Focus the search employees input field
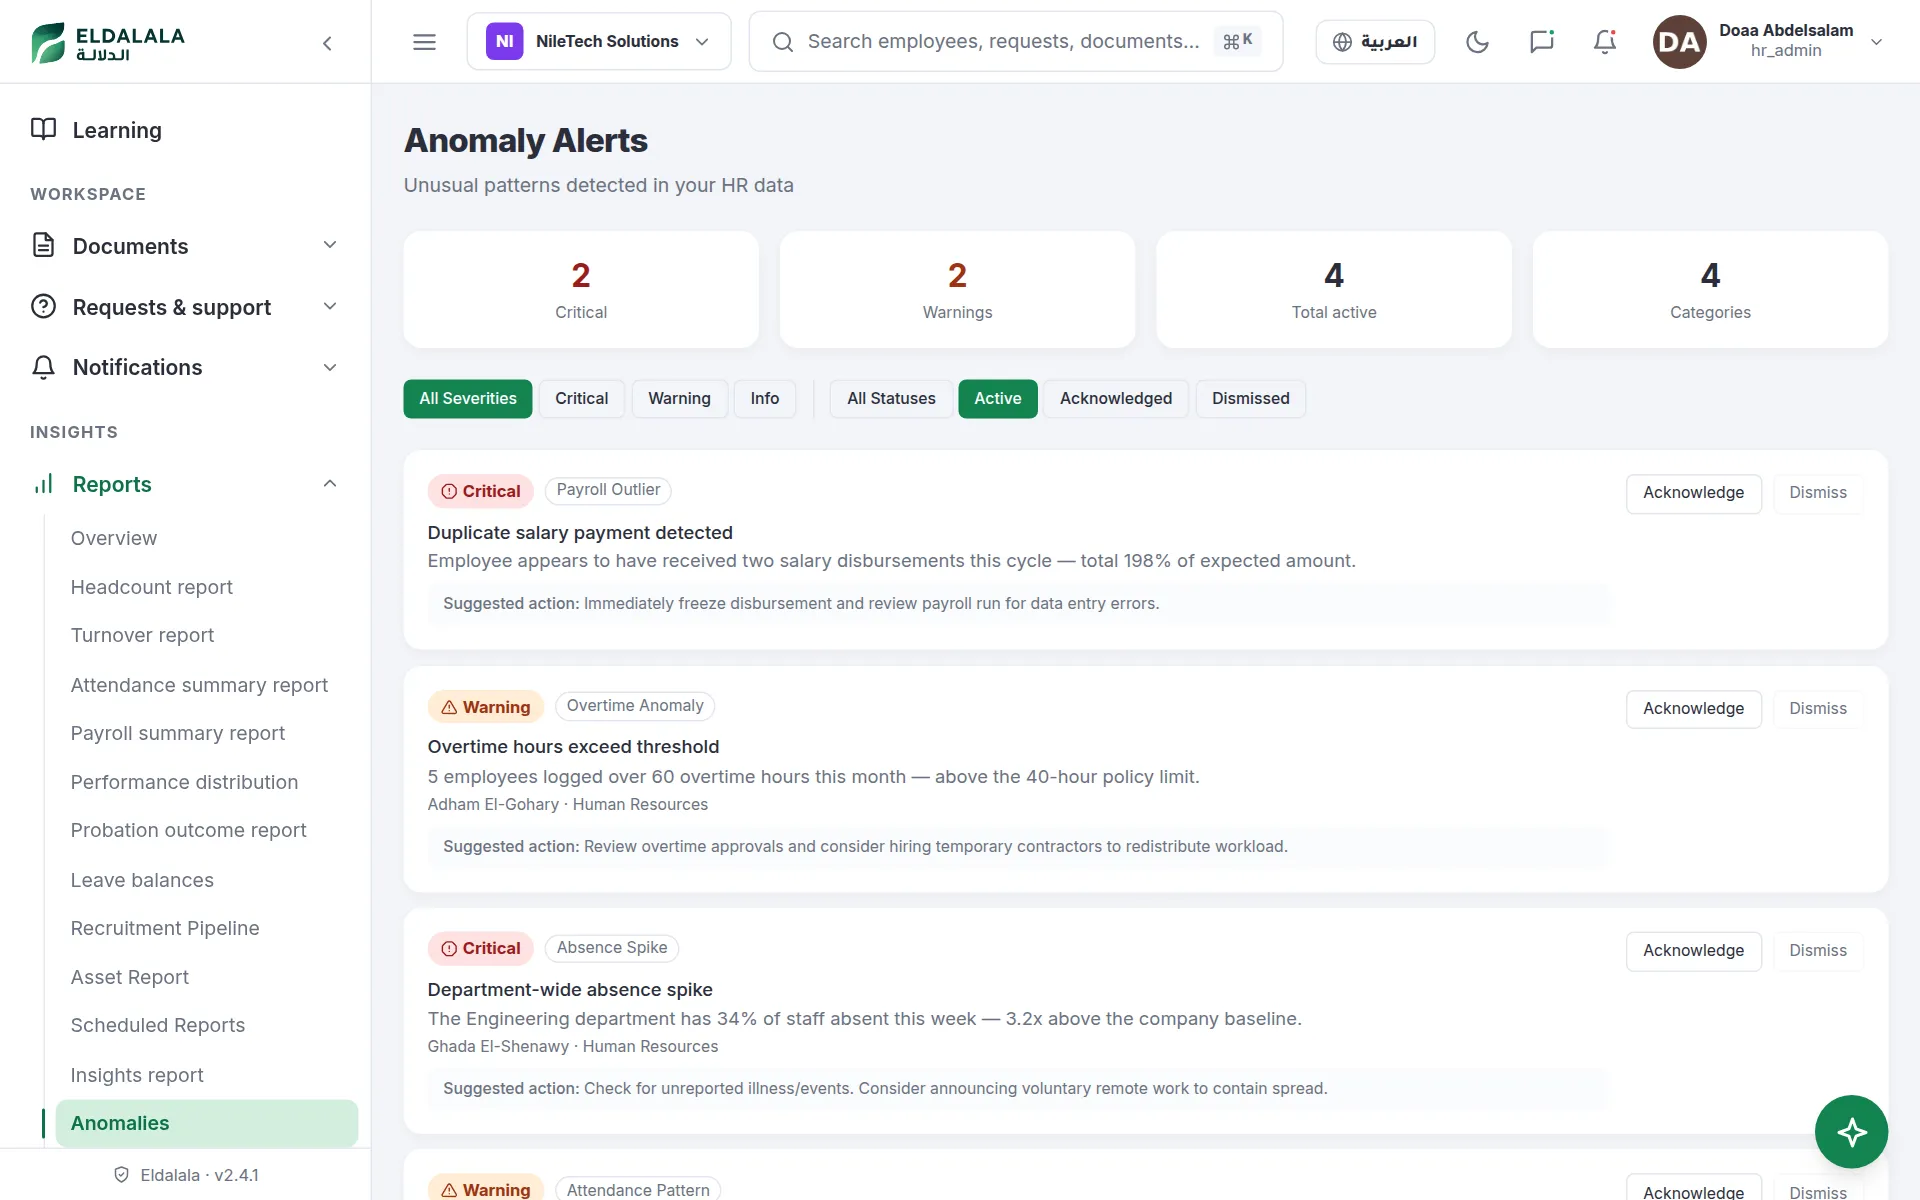The width and height of the screenshot is (1920, 1200). coord(1016,42)
